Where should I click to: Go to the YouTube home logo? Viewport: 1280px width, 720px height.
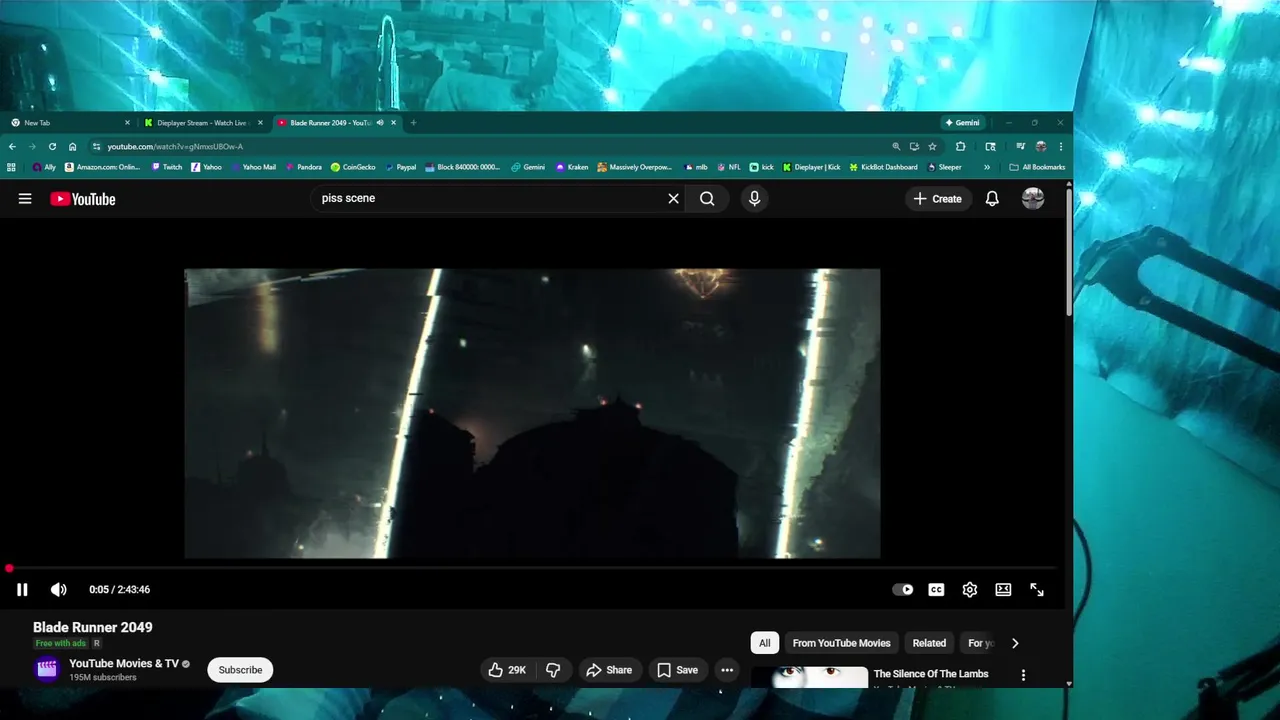pos(83,199)
